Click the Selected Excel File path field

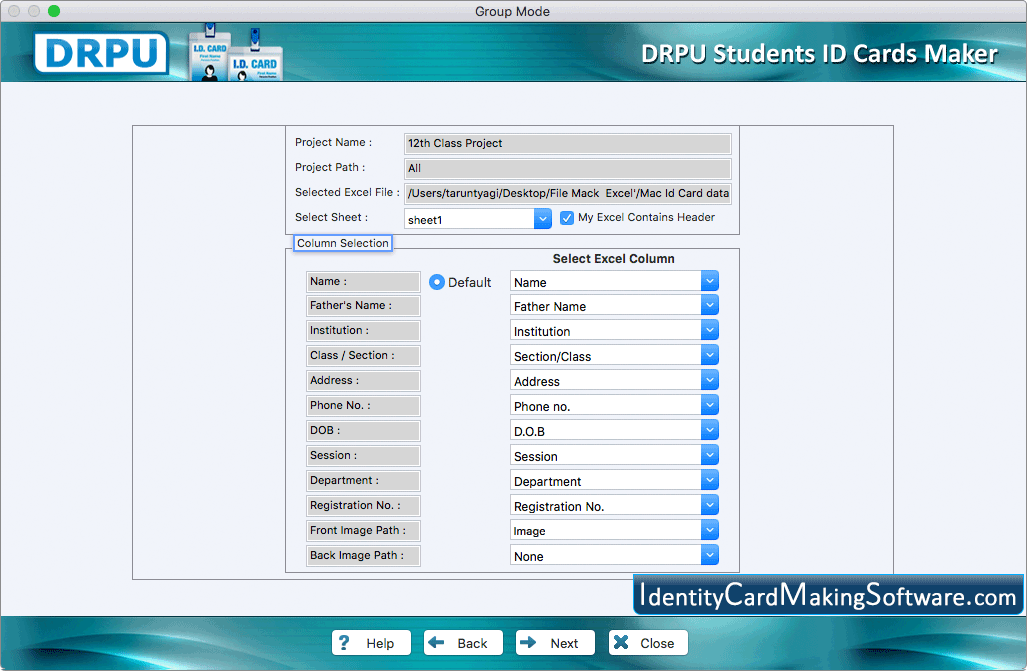(x=568, y=193)
